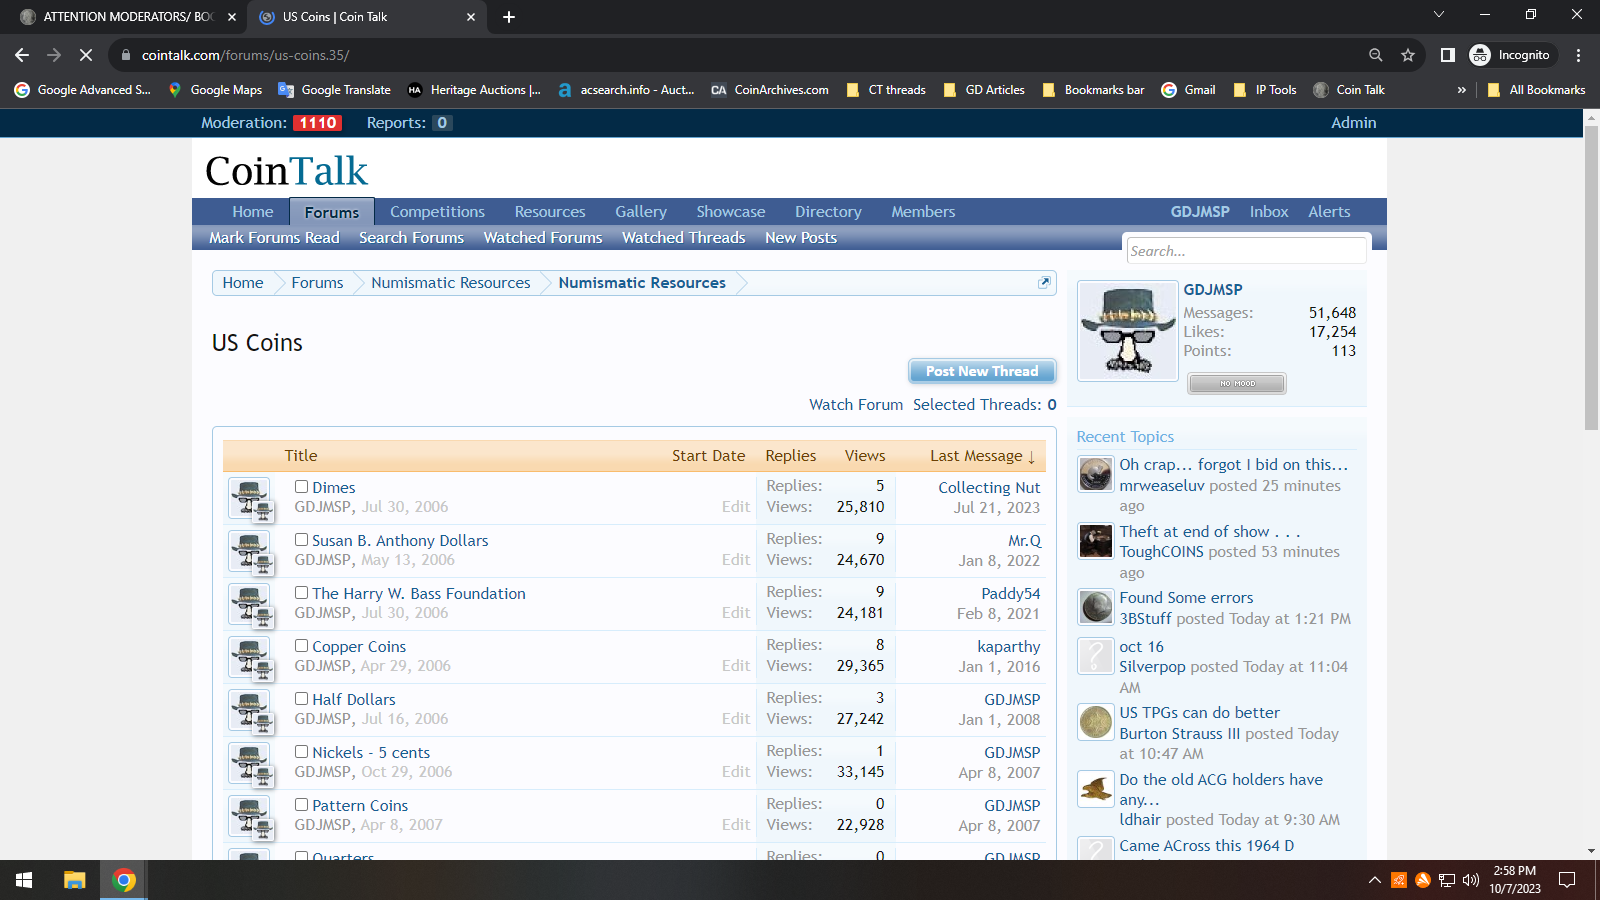1600x900 pixels.
Task: Open the tab search dropdown arrow
Action: pyautogui.click(x=1438, y=15)
